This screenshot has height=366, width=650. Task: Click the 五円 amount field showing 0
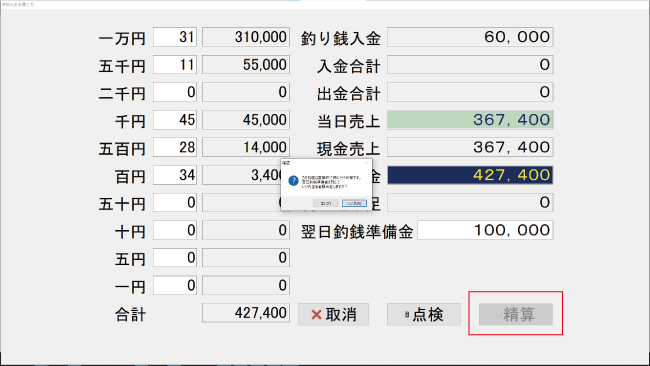click(246, 257)
